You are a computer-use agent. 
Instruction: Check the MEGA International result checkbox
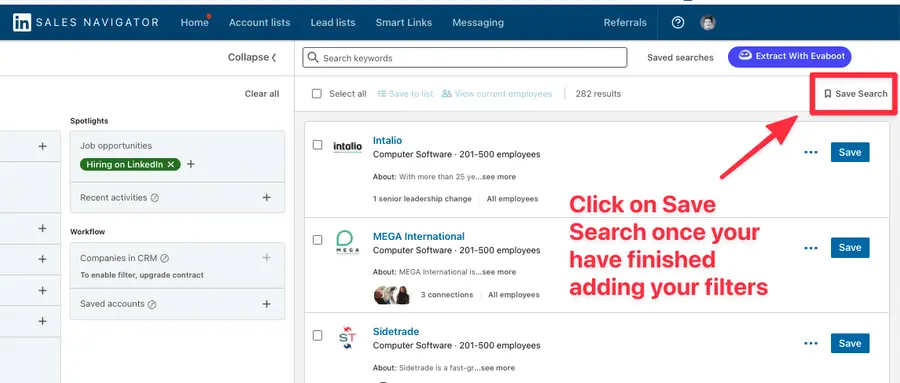pyautogui.click(x=317, y=240)
